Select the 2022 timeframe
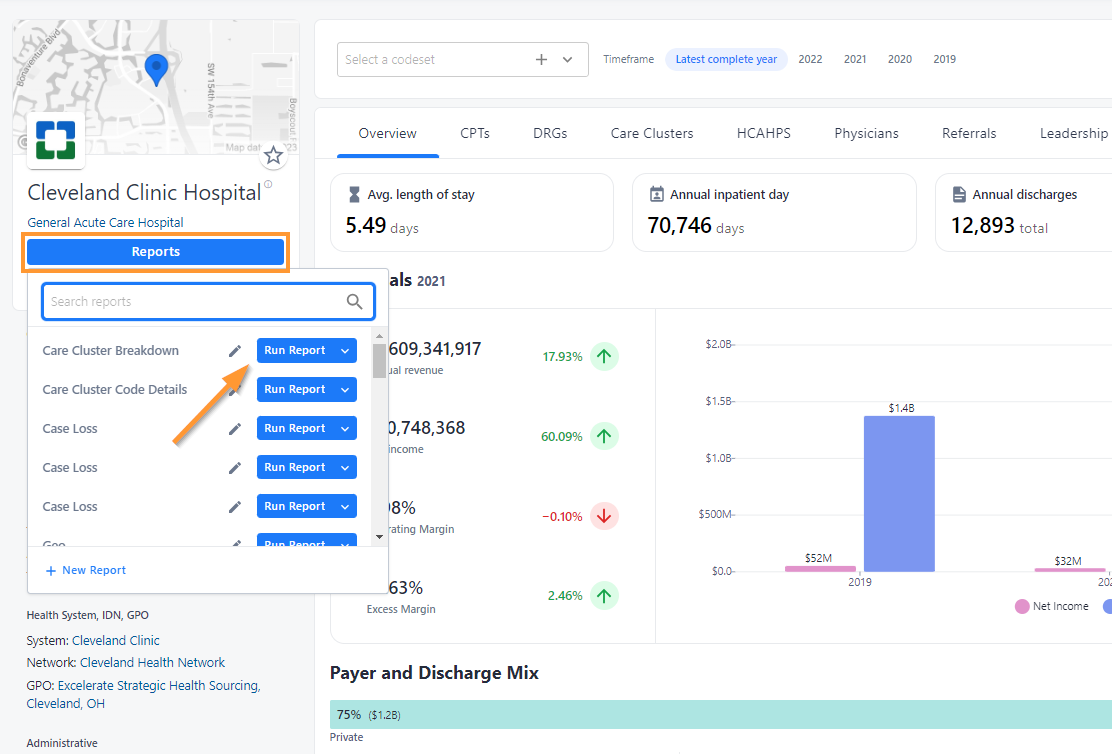Image resolution: width=1112 pixels, height=754 pixels. (810, 60)
